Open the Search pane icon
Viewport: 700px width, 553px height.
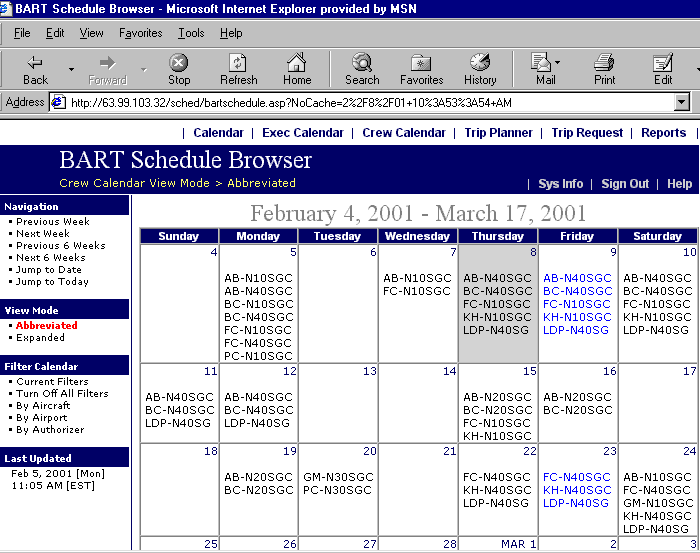[x=362, y=69]
